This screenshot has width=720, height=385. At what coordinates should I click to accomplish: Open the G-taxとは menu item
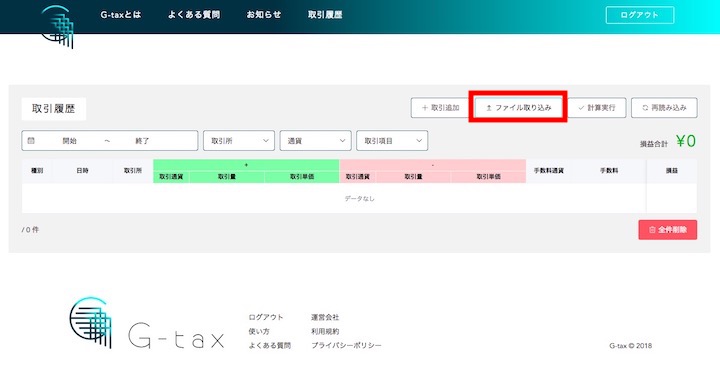click(121, 15)
